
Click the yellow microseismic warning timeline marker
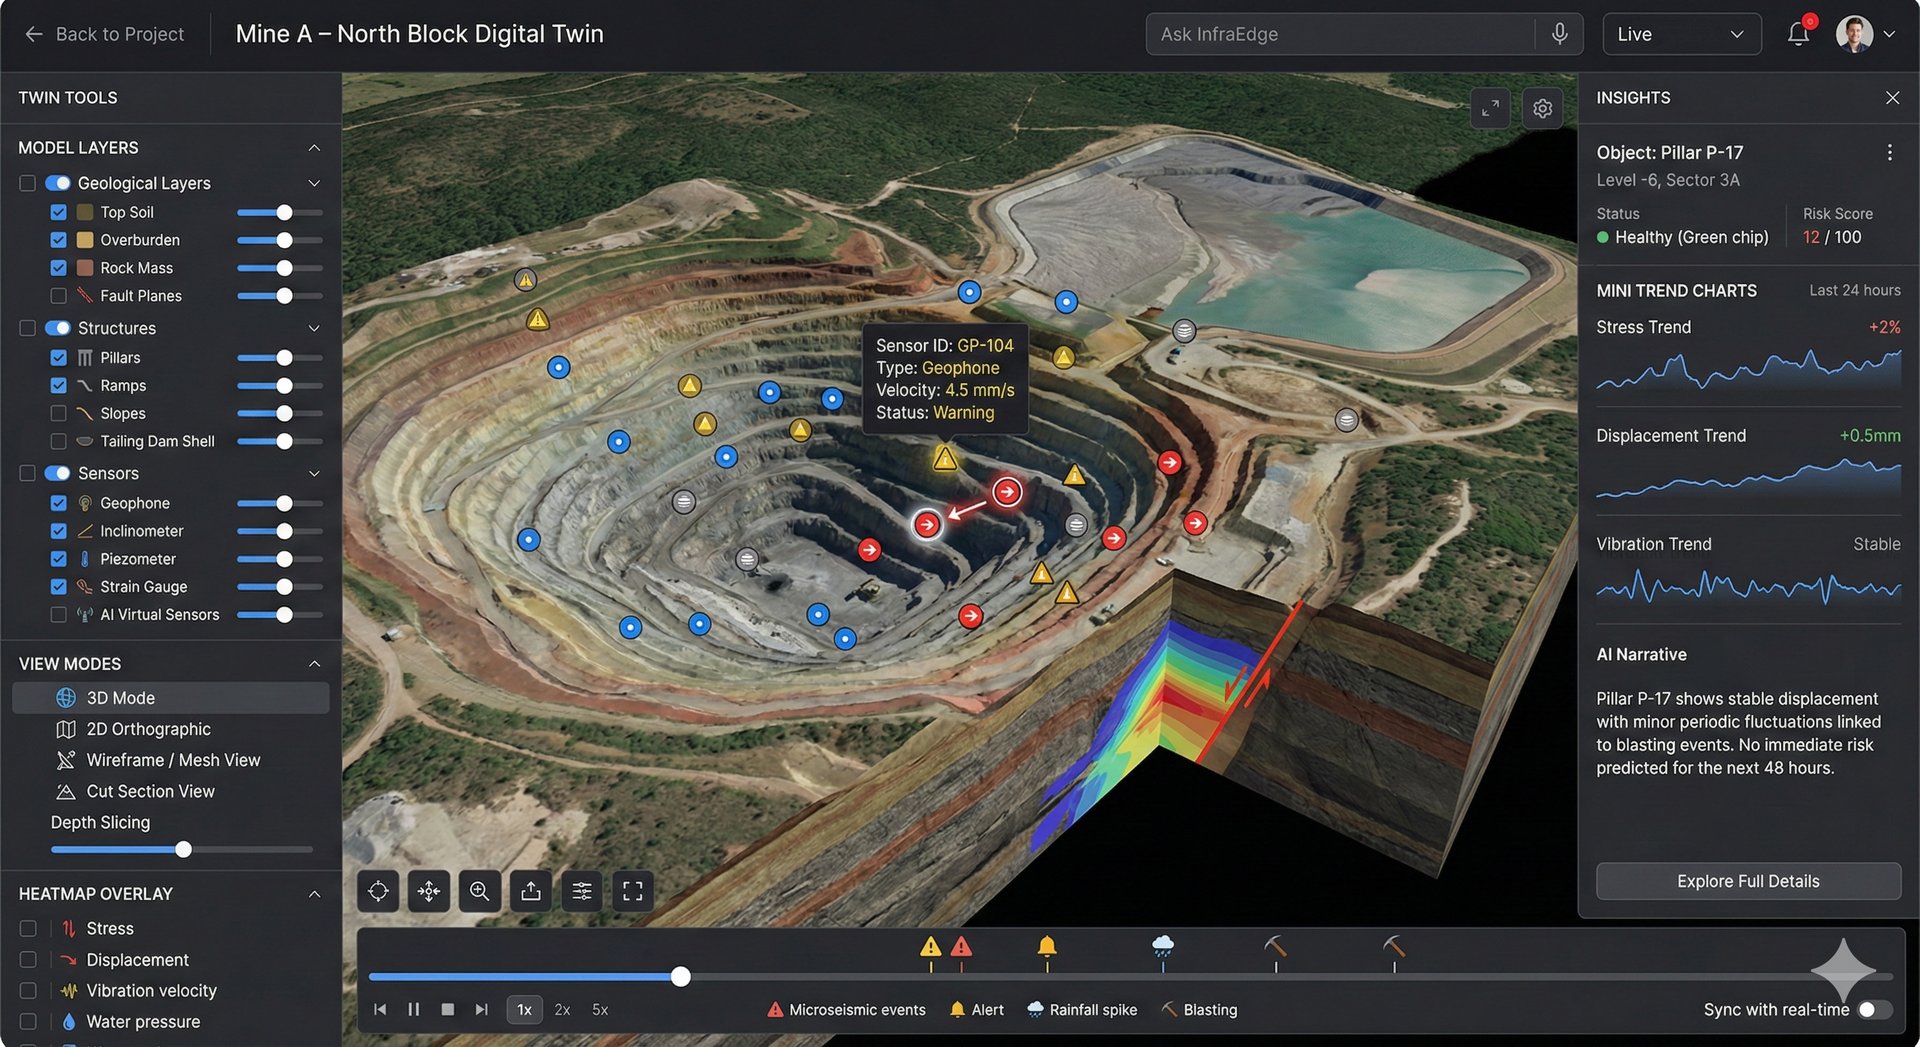coord(931,947)
